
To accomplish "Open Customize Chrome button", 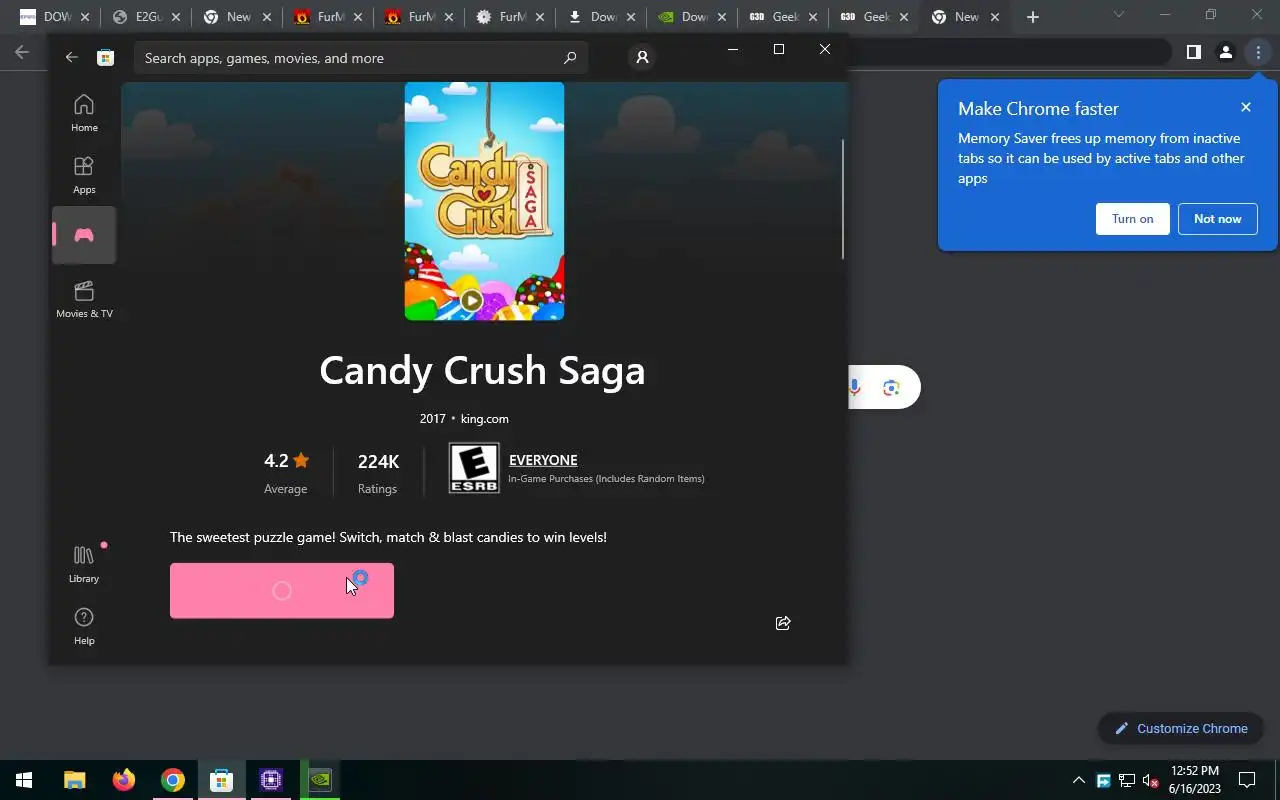I will [x=1181, y=728].
